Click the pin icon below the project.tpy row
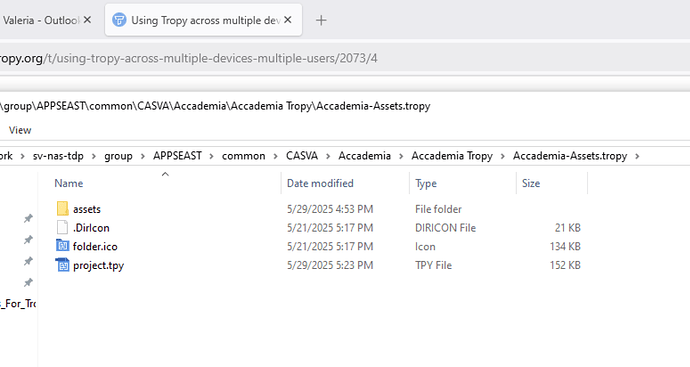The height and width of the screenshot is (367, 690). pos(28,282)
